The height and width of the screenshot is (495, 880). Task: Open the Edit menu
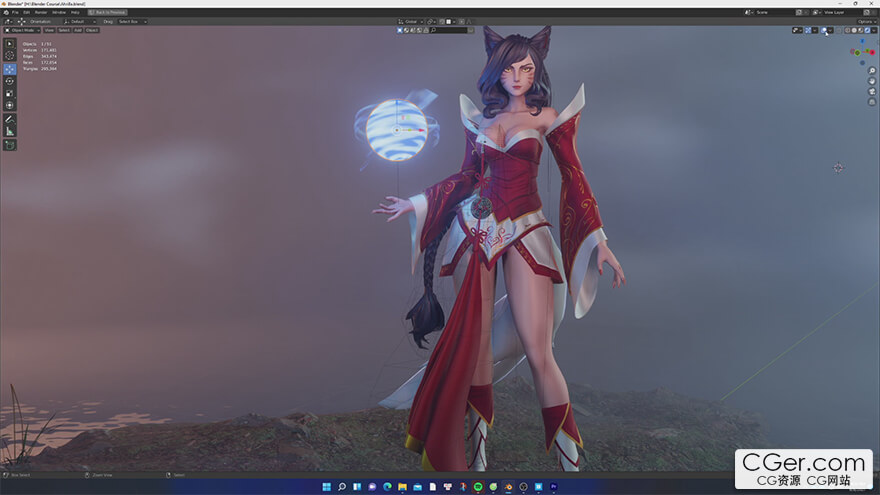click(27, 12)
